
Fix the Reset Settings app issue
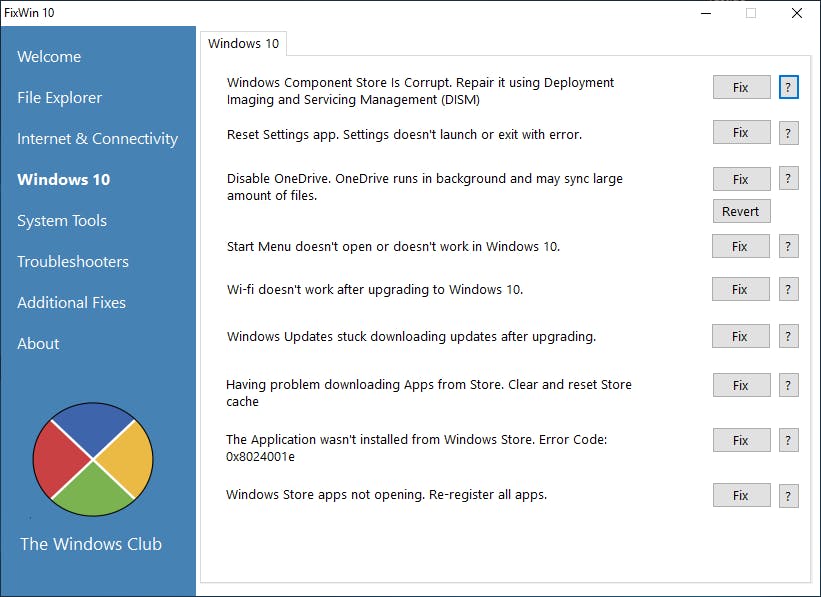tap(741, 132)
